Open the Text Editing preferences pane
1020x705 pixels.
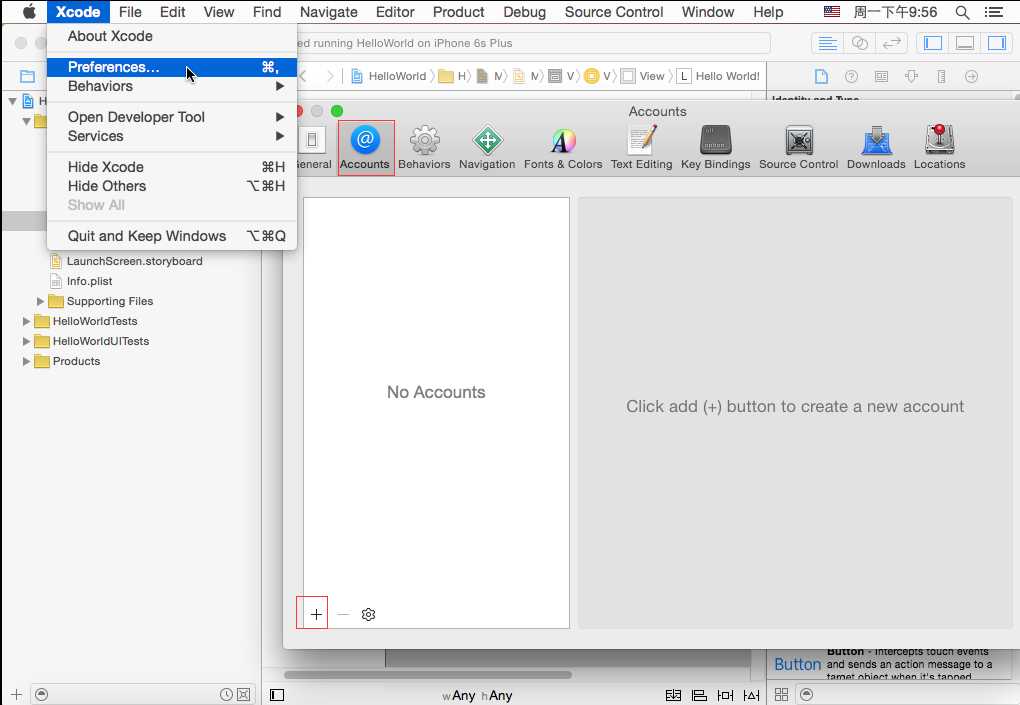click(x=641, y=148)
